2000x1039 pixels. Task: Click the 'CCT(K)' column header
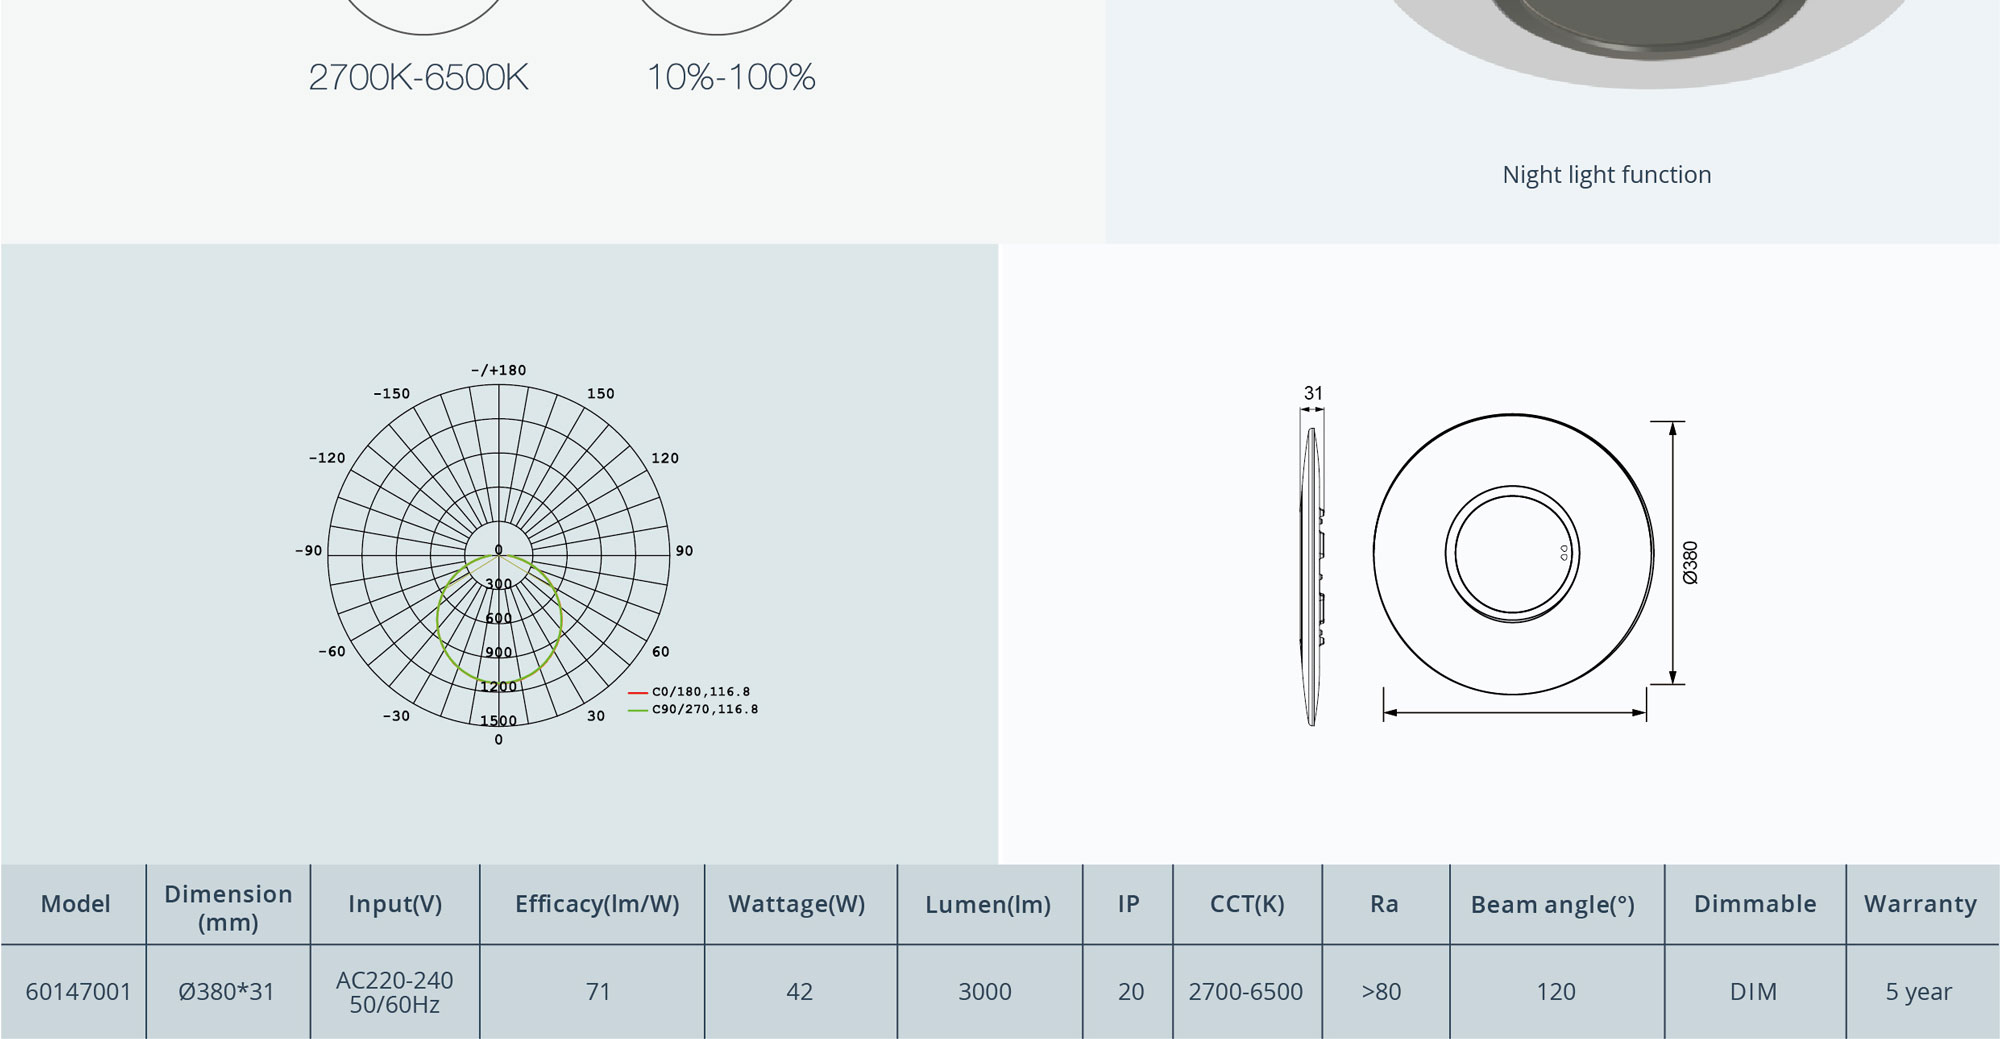point(1247,904)
